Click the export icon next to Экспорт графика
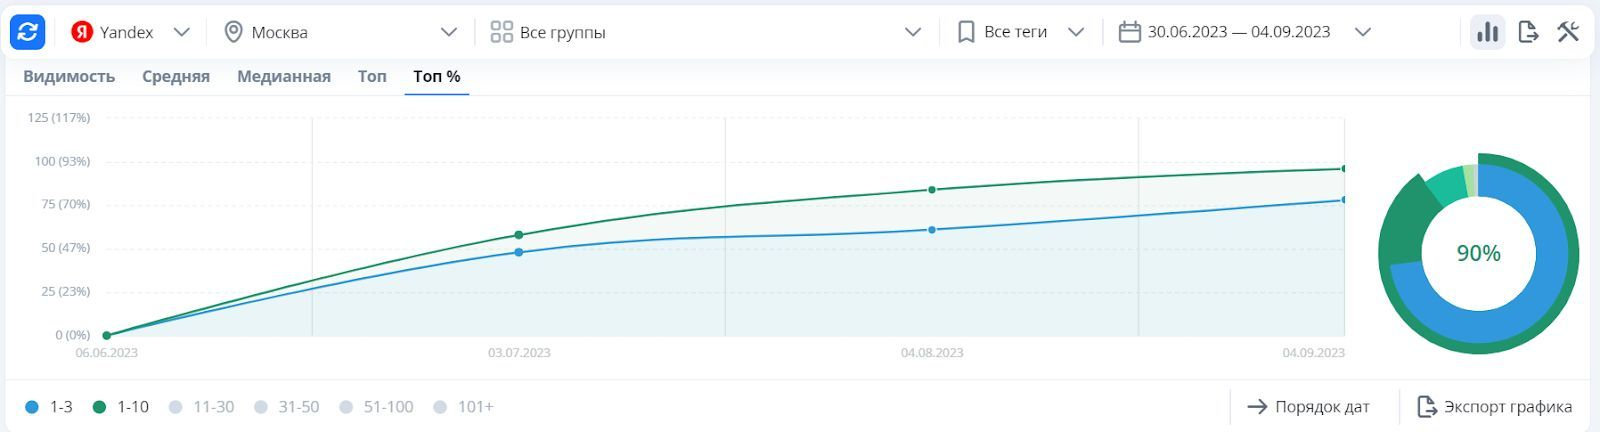Screen dimensions: 1600x432 coord(1427,407)
